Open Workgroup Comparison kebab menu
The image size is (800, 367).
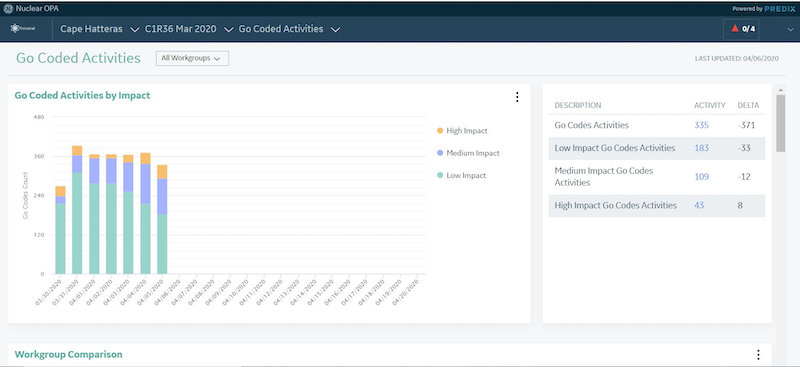(x=758, y=355)
